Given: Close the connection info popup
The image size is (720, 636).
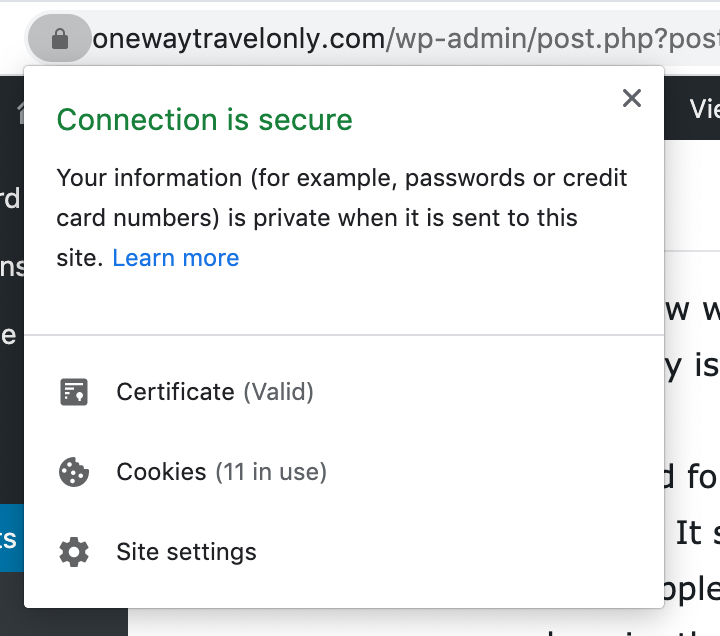Looking at the screenshot, I should (x=631, y=98).
